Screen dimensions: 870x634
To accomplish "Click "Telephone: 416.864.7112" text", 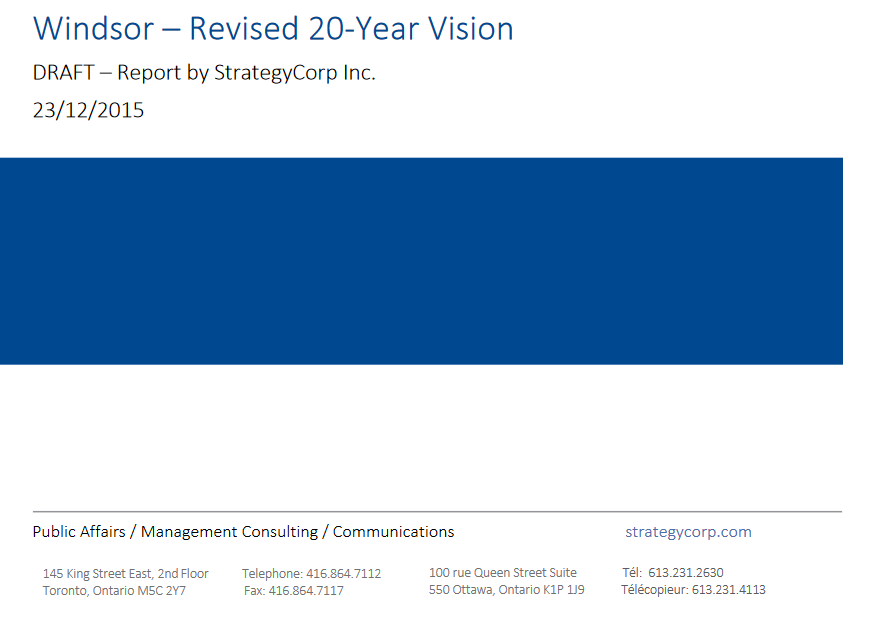I will (x=311, y=574).
